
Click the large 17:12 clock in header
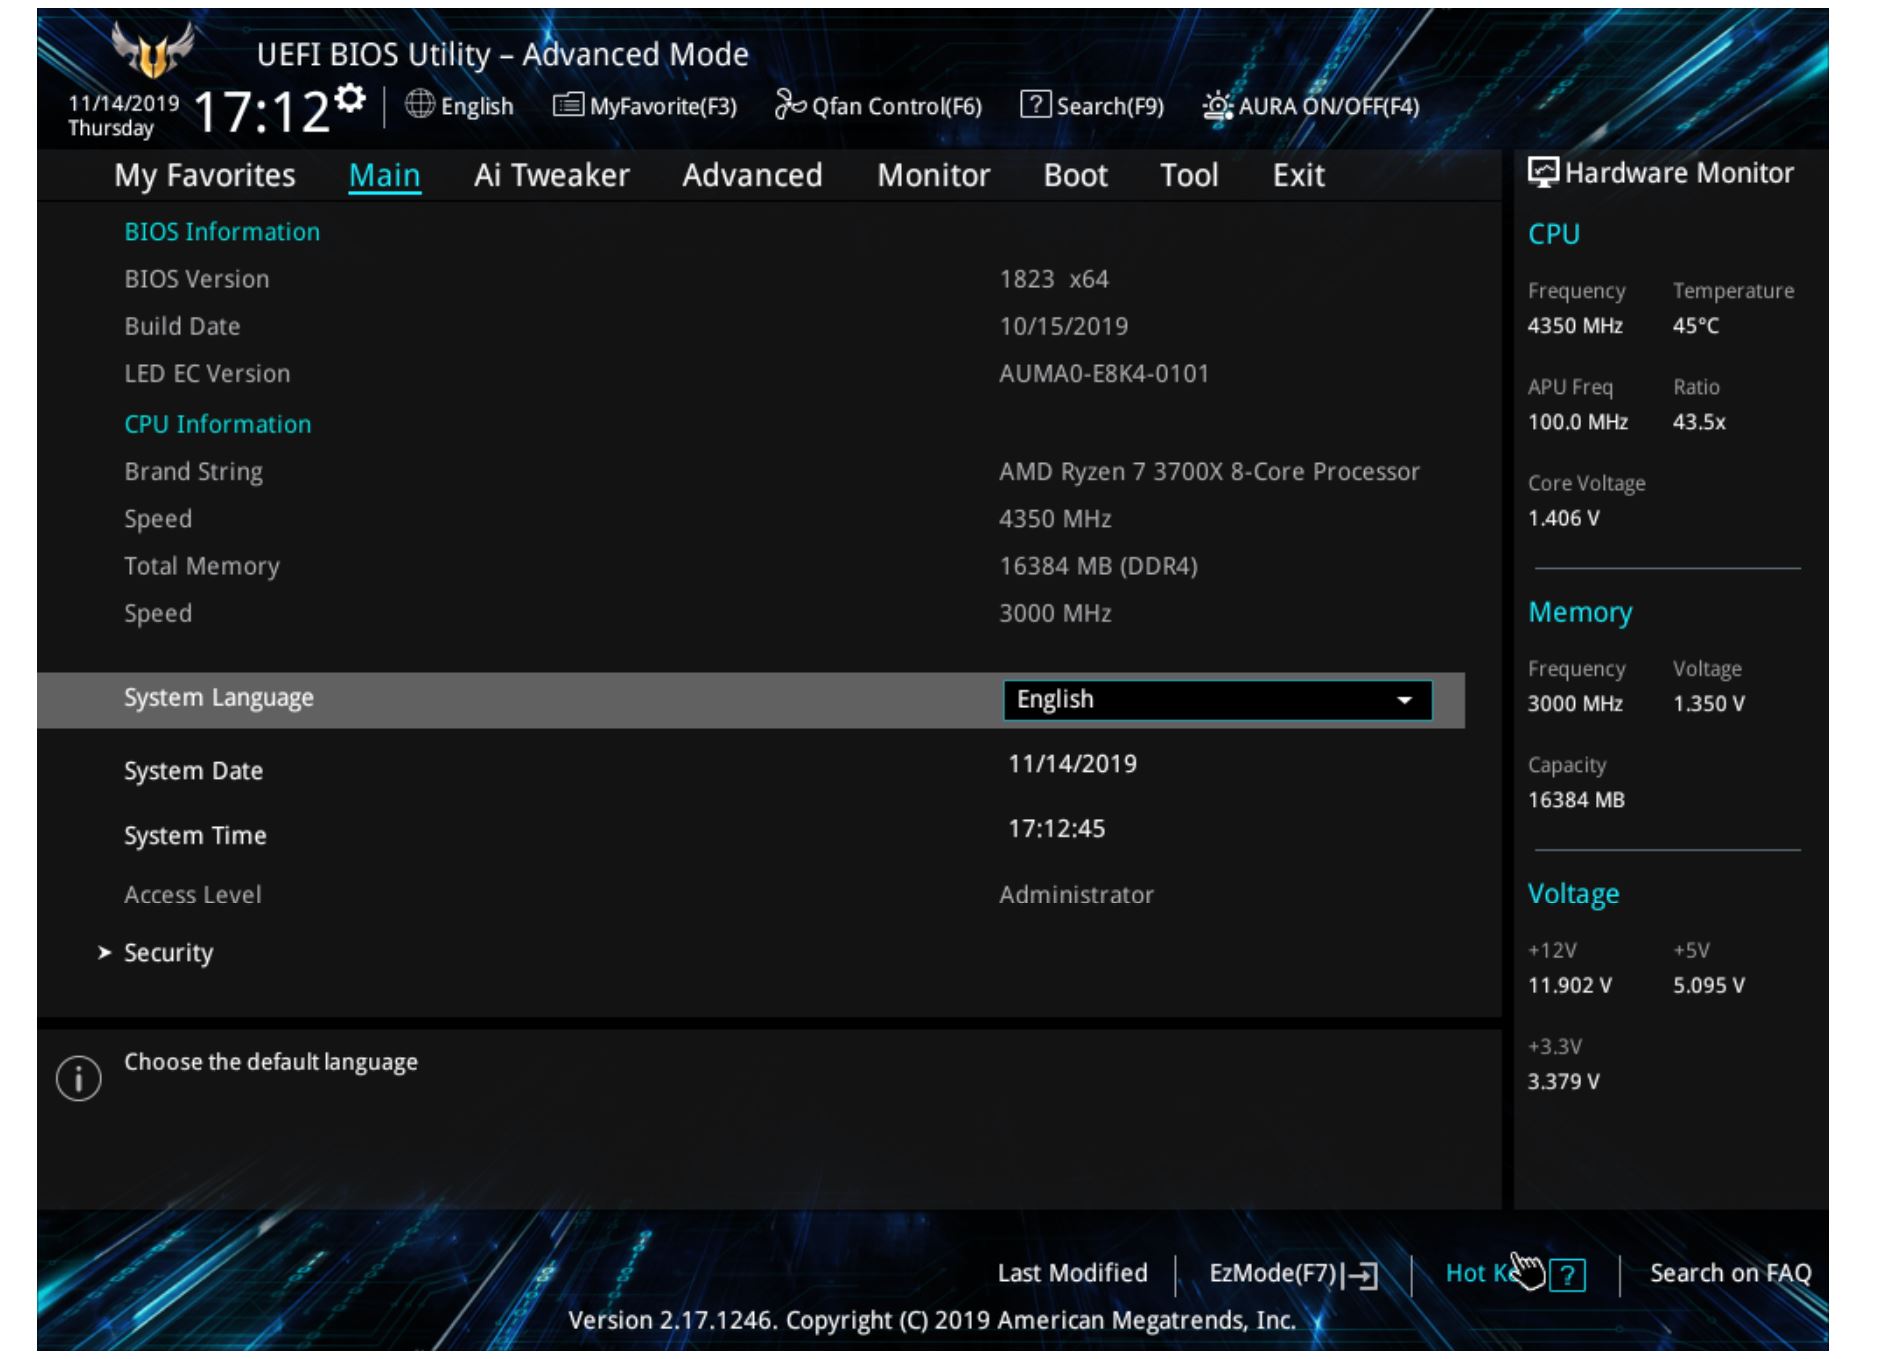(x=261, y=111)
